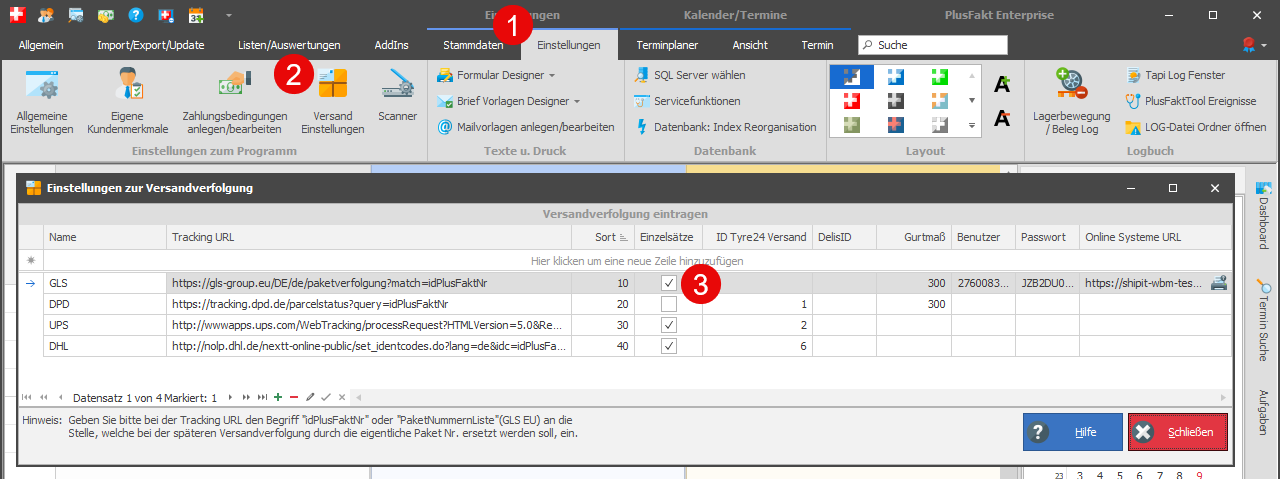Click the Hilfe button
Image resolution: width=1280 pixels, height=479 pixels.
tap(1072, 432)
